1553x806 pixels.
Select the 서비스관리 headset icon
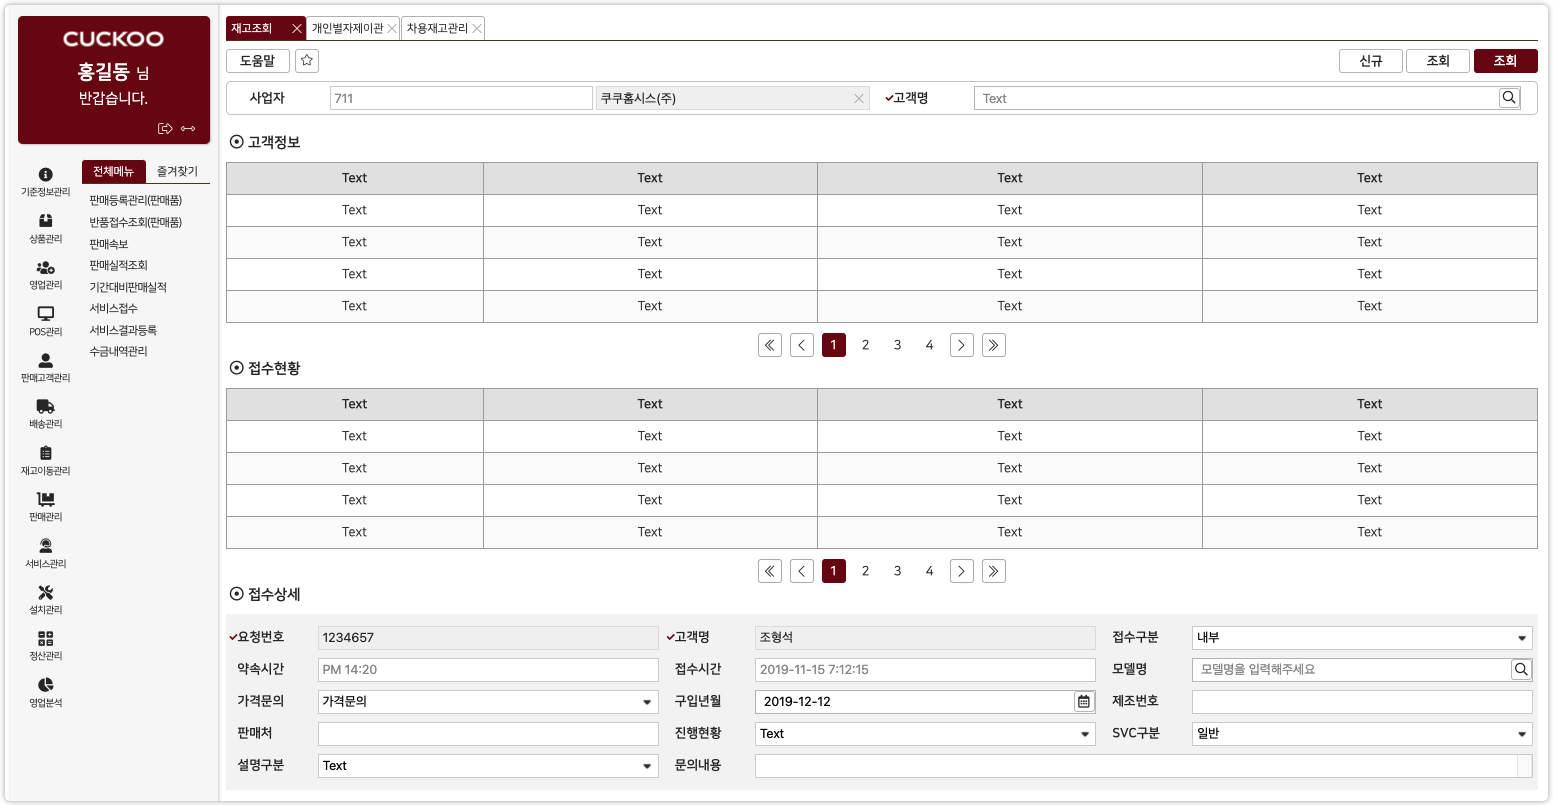(45, 544)
